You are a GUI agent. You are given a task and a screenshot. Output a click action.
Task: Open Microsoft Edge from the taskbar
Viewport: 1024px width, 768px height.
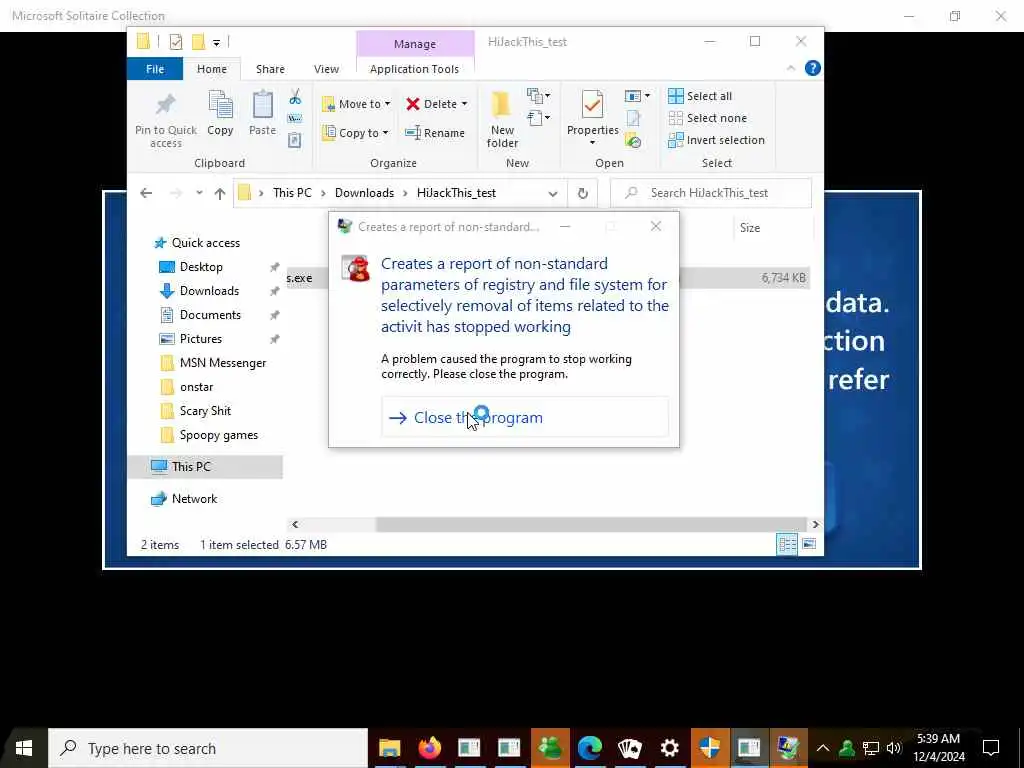(590, 748)
